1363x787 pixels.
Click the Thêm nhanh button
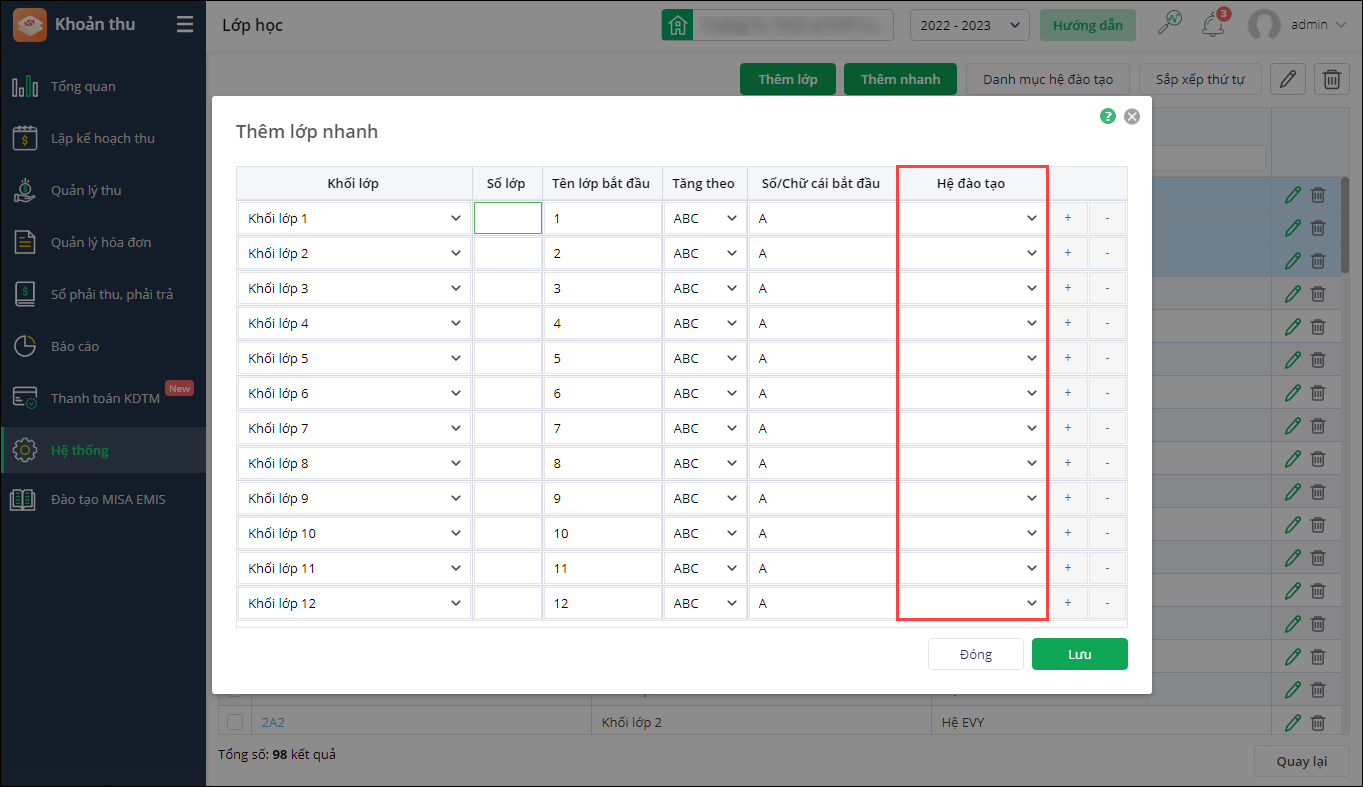point(900,79)
